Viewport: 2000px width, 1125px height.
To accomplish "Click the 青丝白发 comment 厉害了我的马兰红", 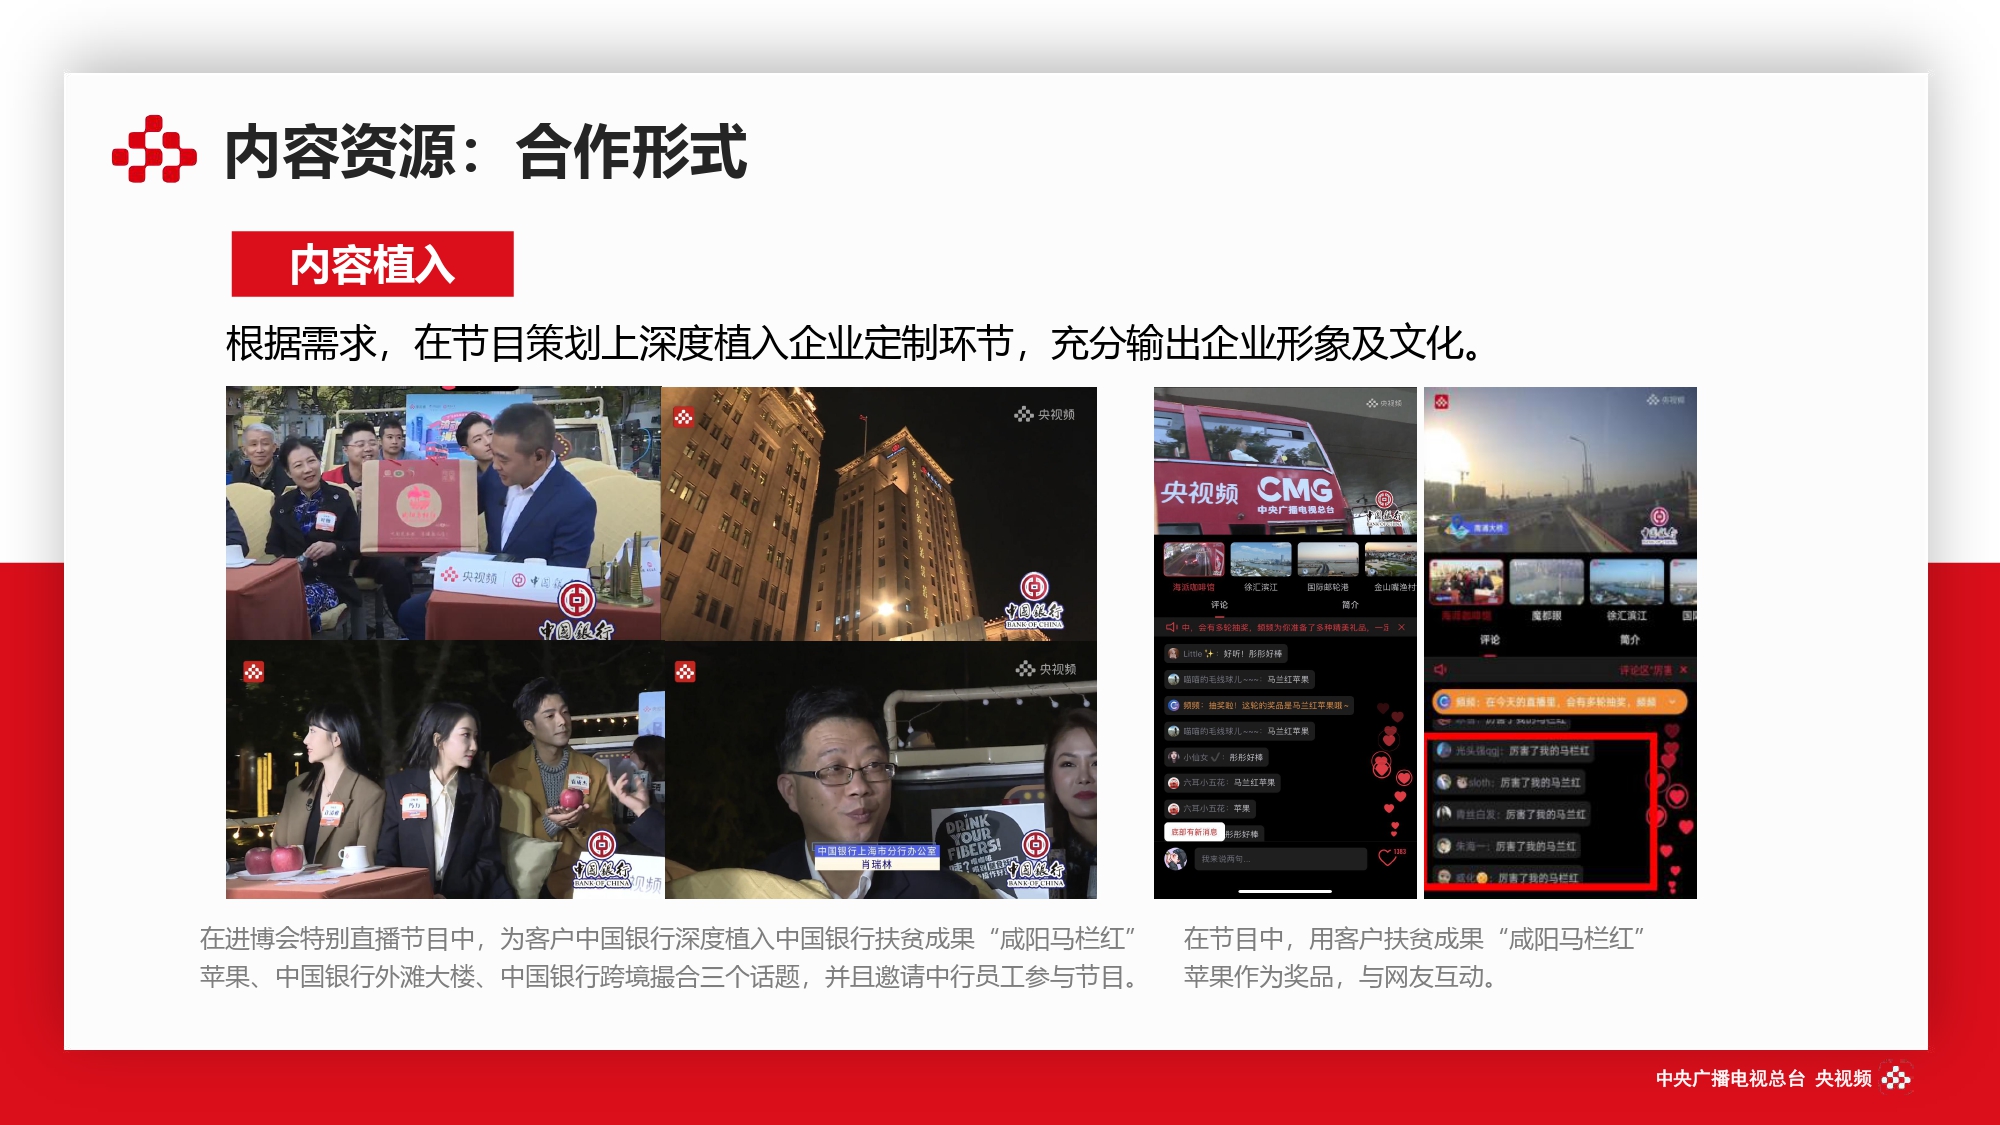I will (1512, 815).
